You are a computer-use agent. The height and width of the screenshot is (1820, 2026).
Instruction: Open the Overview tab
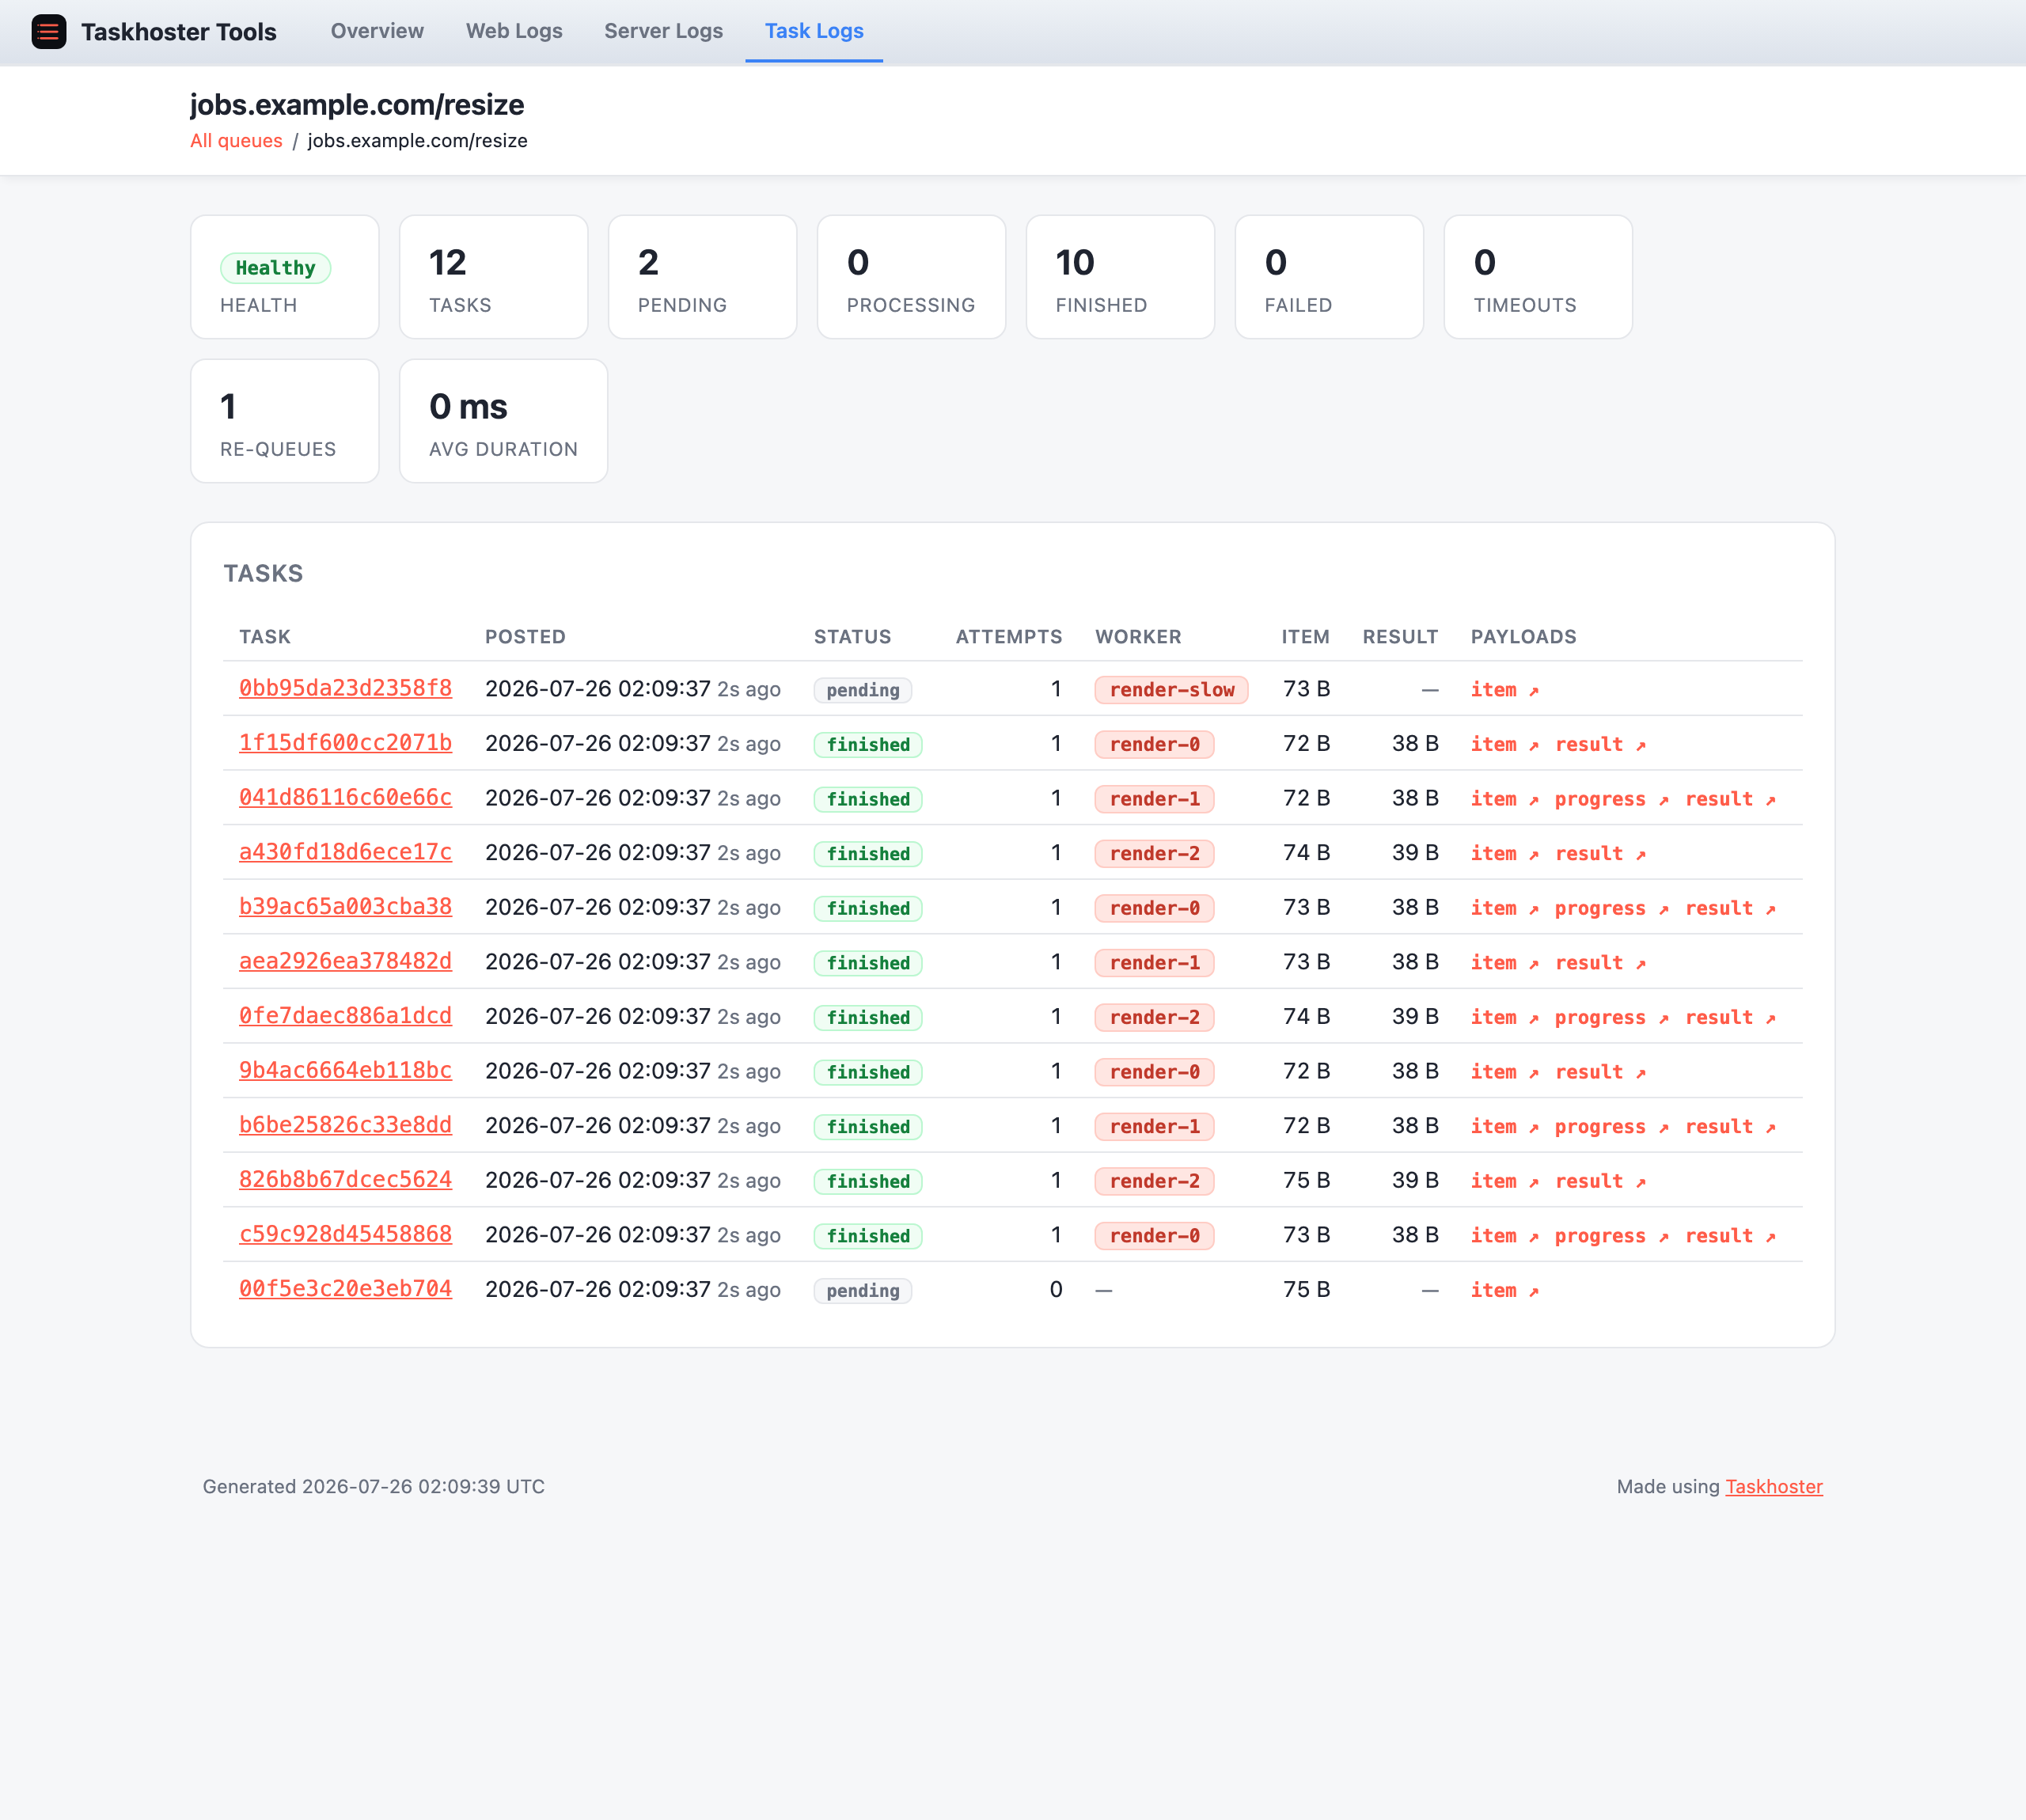[x=377, y=31]
